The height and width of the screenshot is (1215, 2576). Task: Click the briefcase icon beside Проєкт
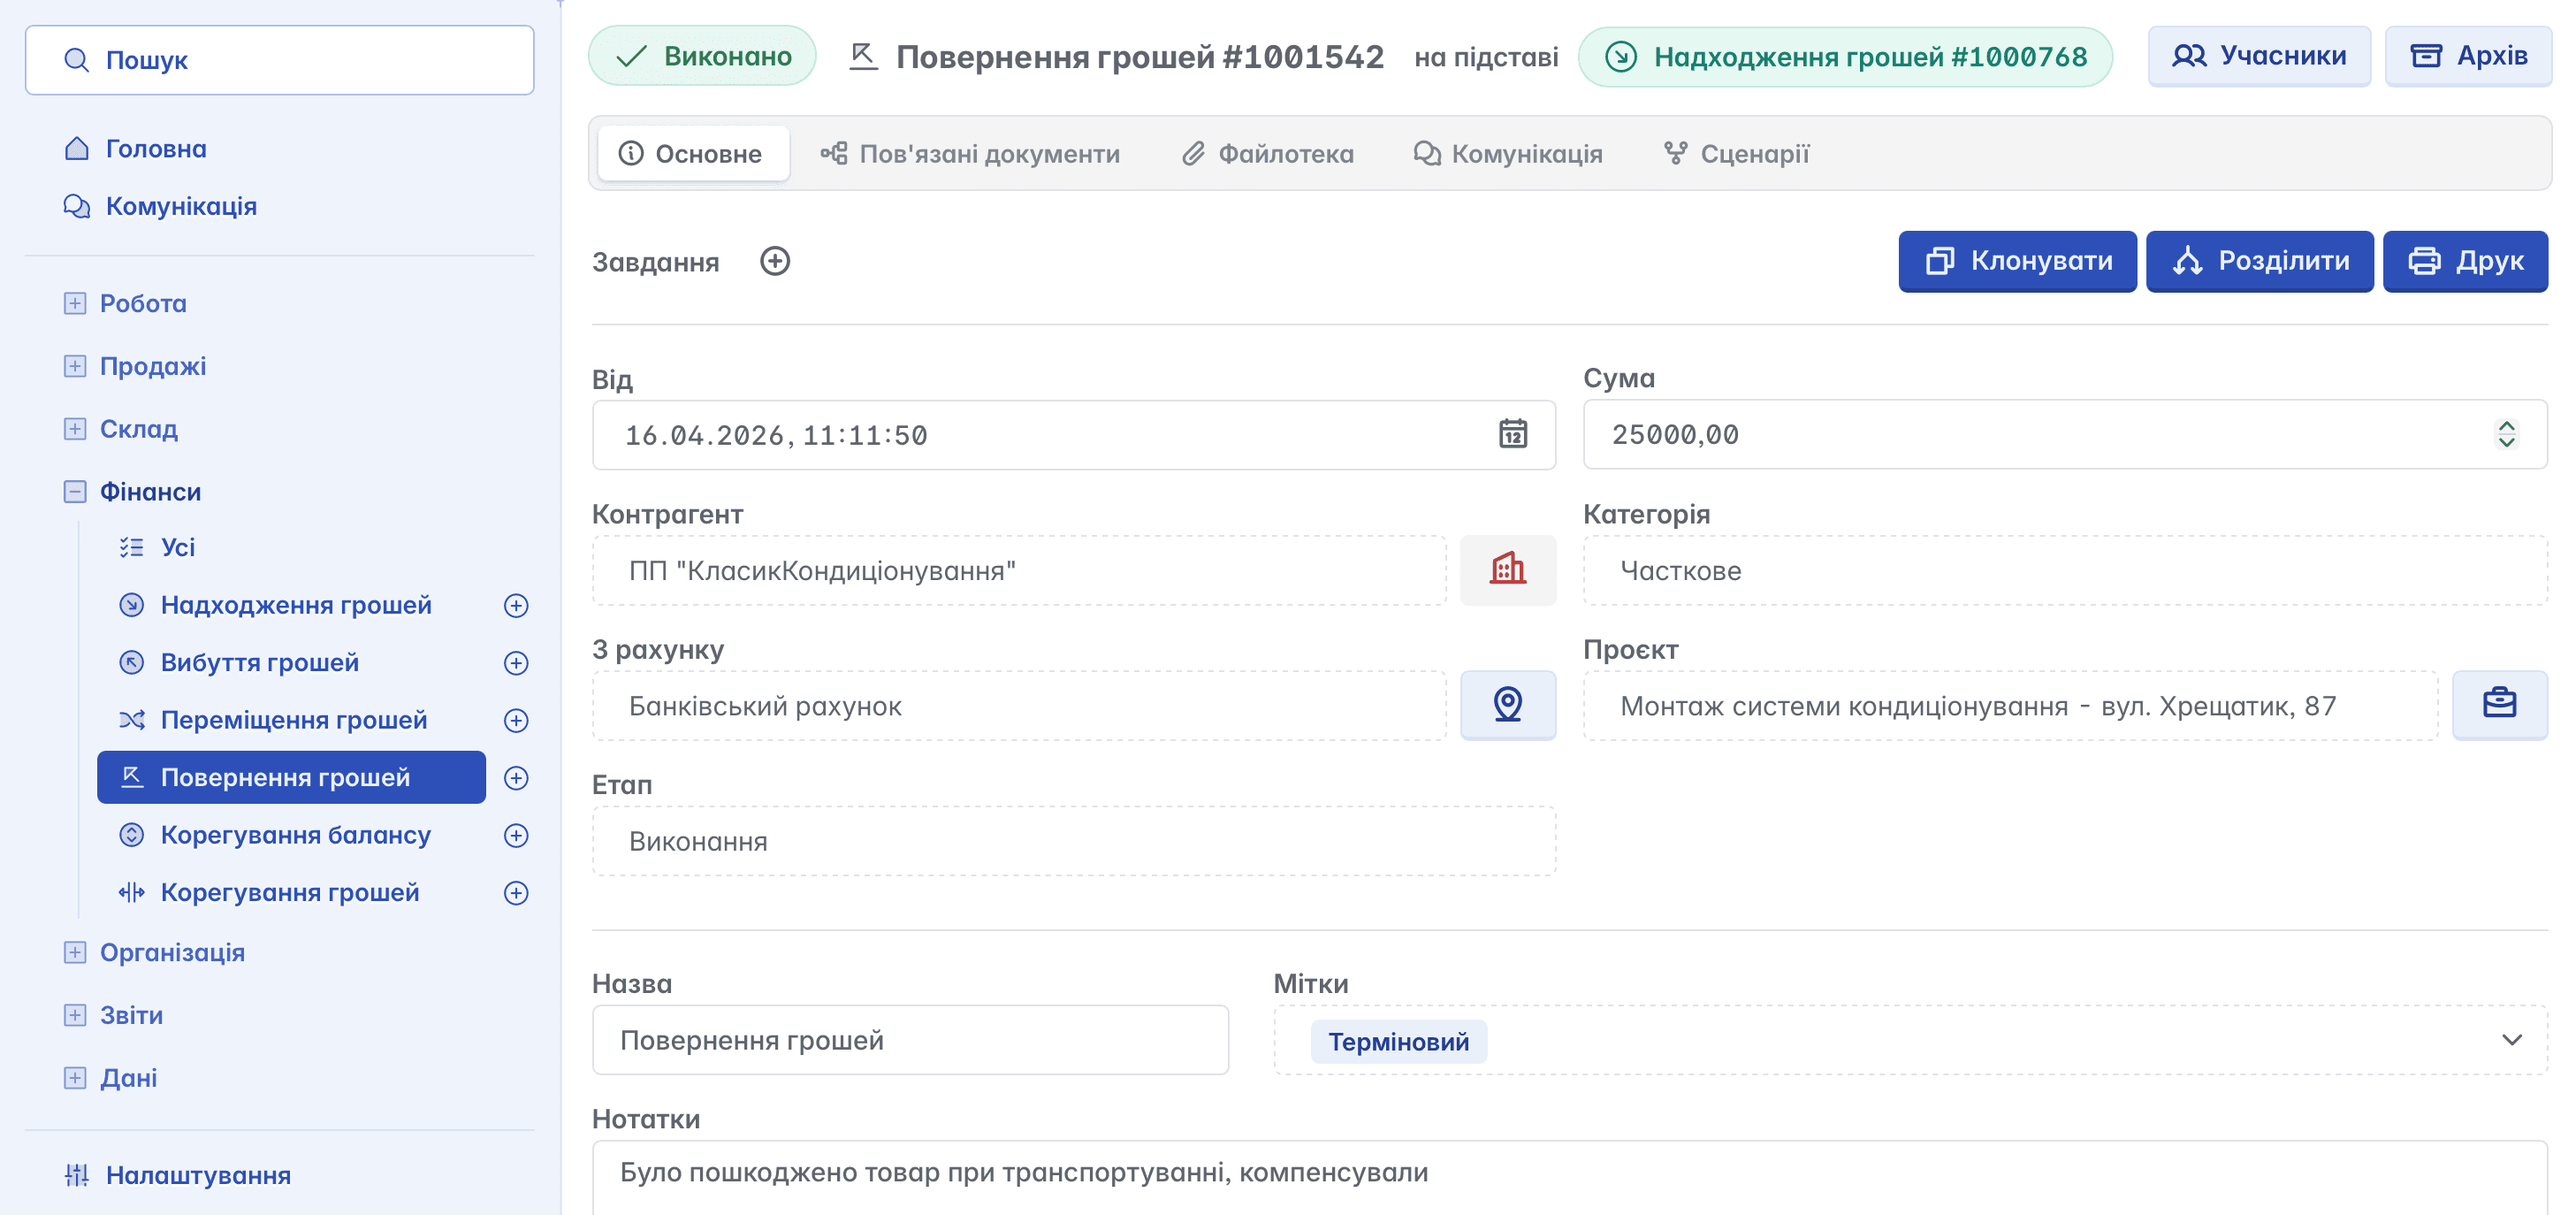pyautogui.click(x=2498, y=705)
